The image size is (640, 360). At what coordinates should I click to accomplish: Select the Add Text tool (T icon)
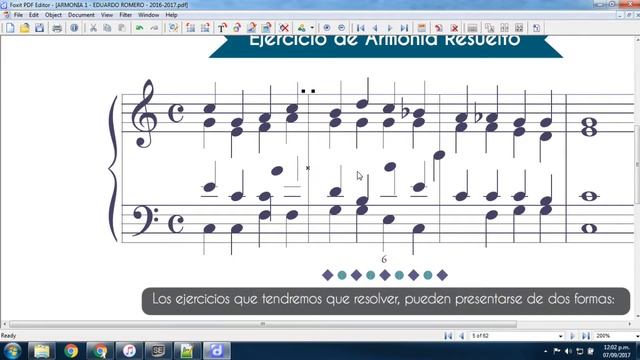(x=222, y=28)
